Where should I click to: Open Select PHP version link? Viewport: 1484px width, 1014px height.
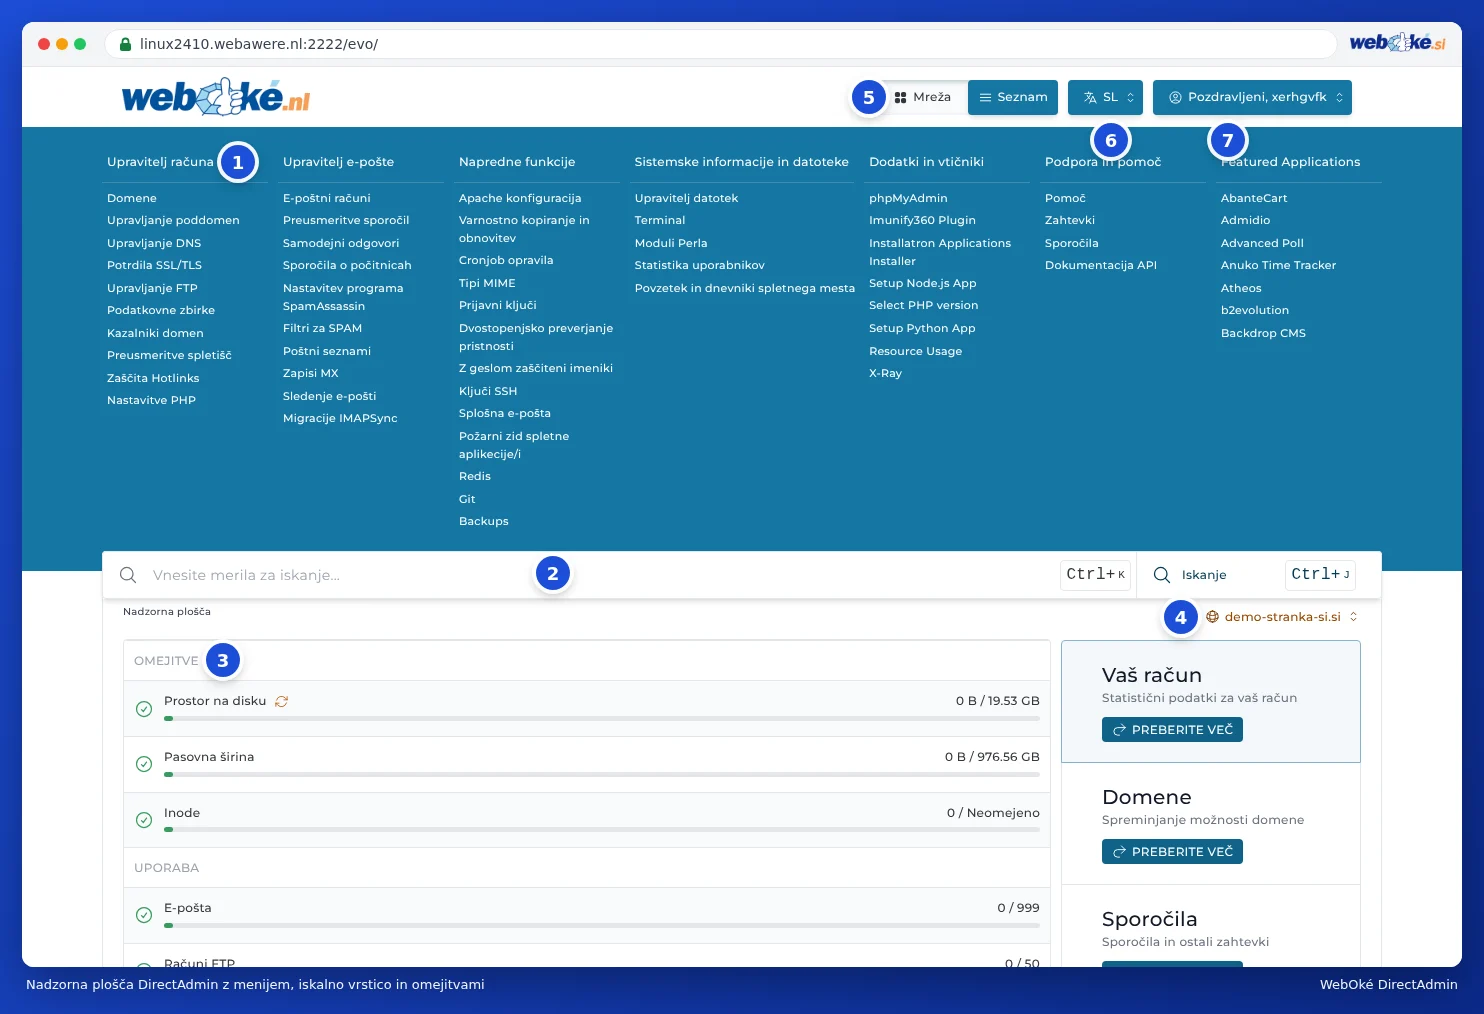924,305
